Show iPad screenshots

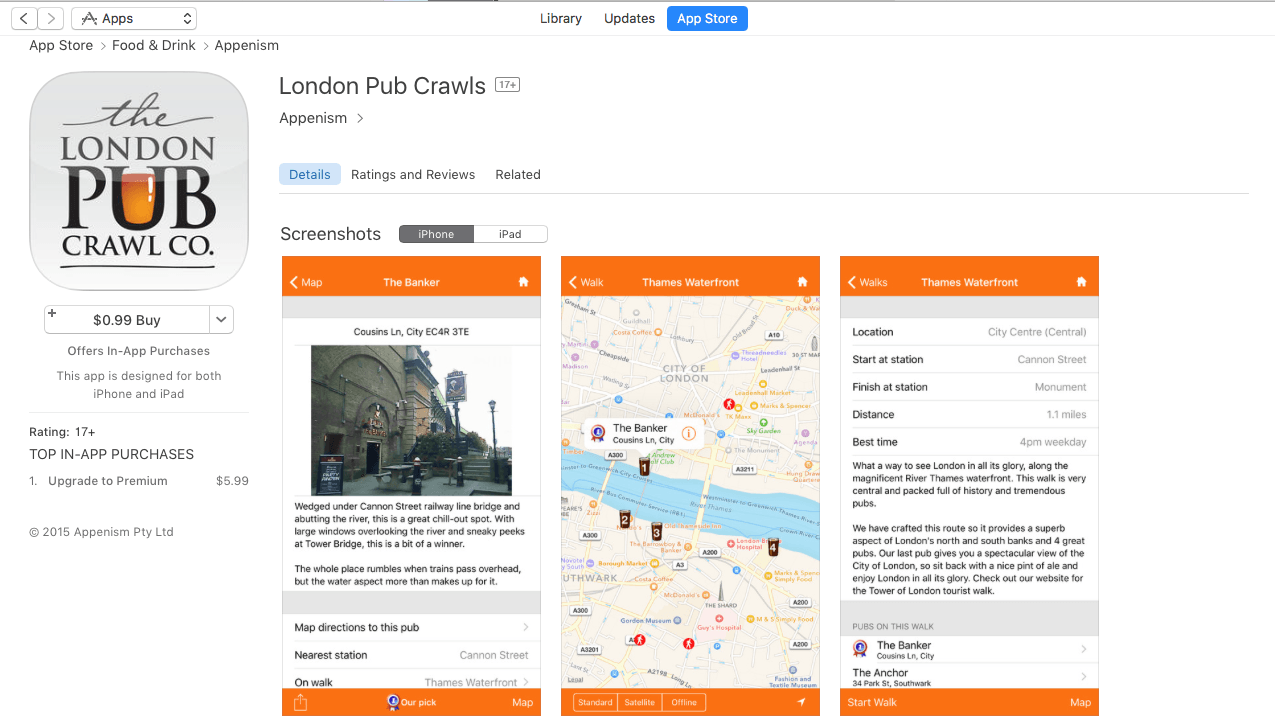pyautogui.click(x=510, y=234)
